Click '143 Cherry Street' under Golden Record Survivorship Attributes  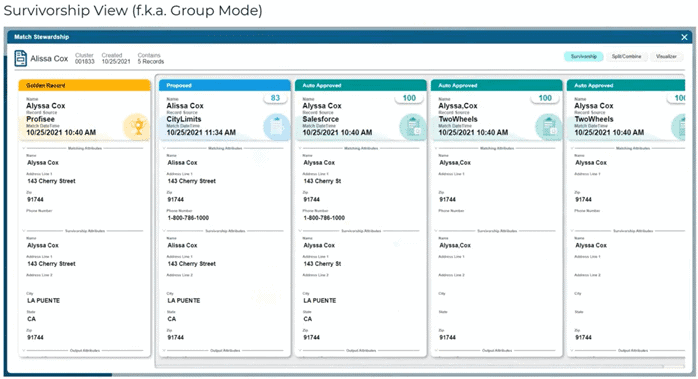[x=51, y=264]
